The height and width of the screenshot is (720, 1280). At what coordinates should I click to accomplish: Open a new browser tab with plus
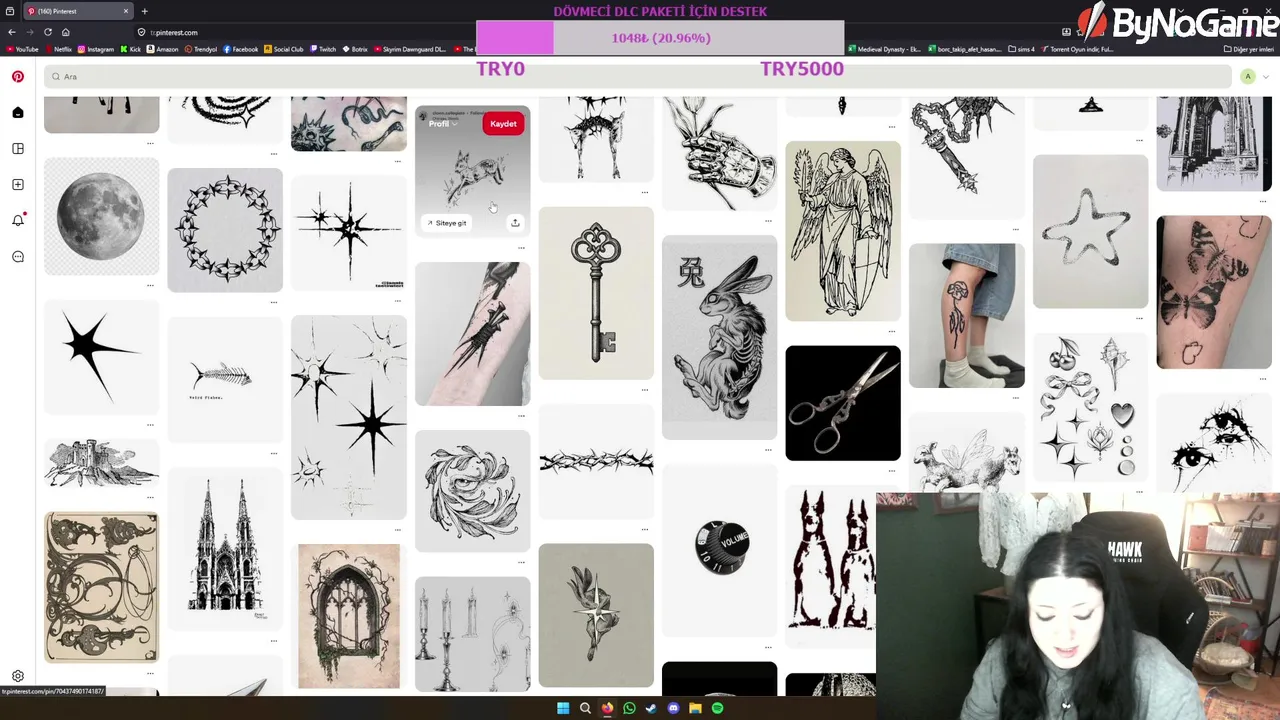144,11
